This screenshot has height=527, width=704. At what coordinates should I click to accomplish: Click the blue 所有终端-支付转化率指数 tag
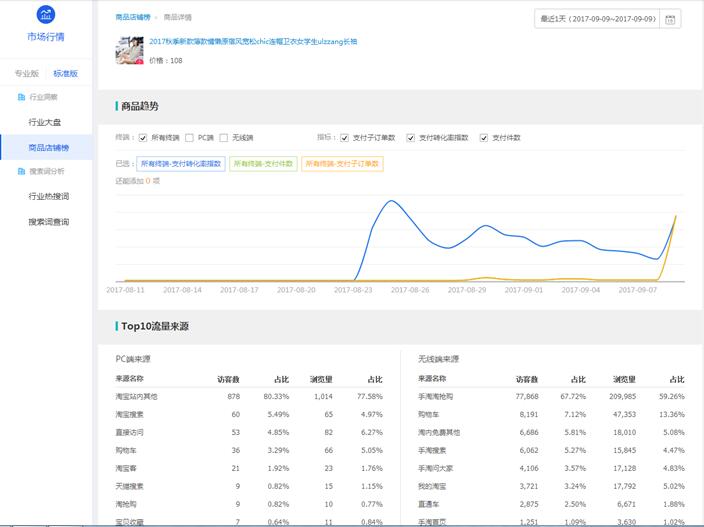pos(181,164)
